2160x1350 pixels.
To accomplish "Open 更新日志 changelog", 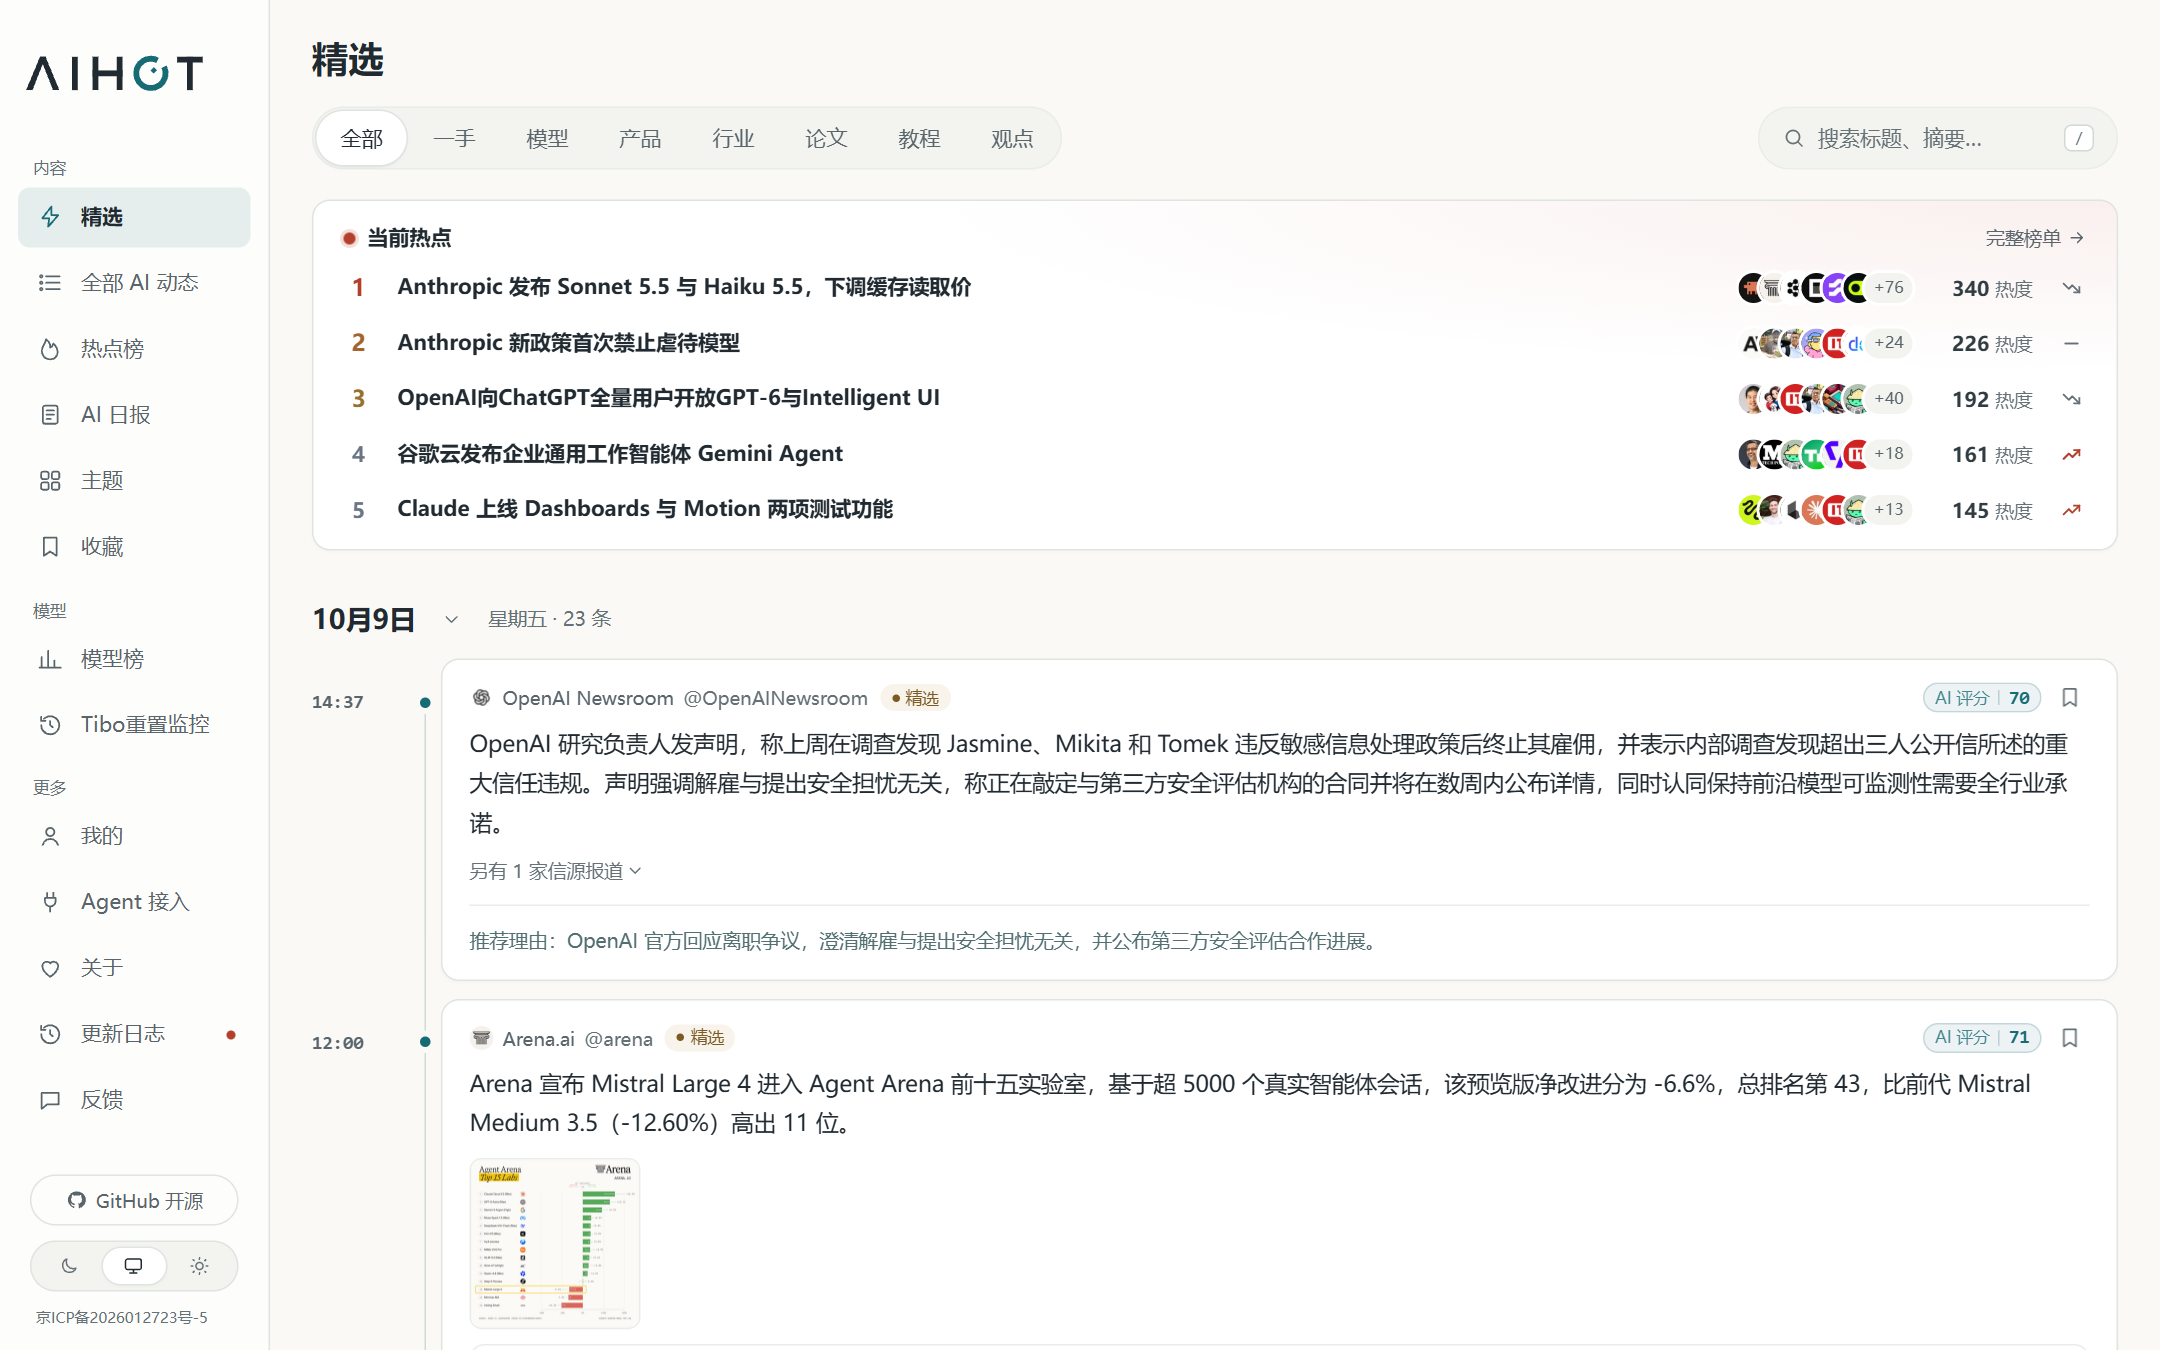I will pyautogui.click(x=134, y=1034).
